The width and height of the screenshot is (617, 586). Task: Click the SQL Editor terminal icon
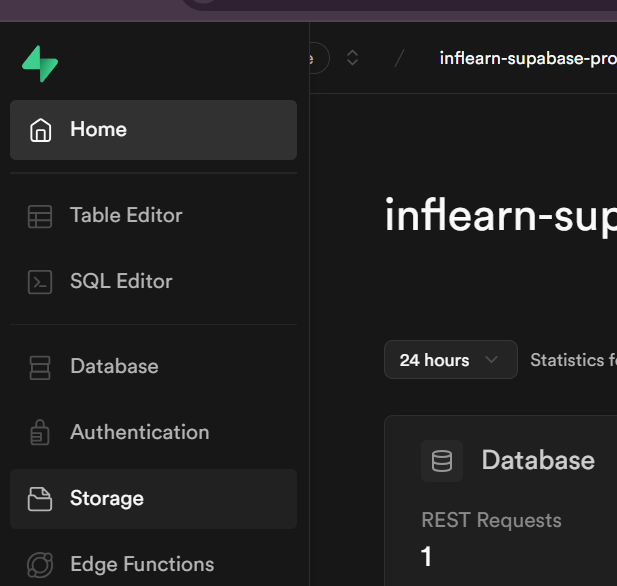click(x=40, y=282)
